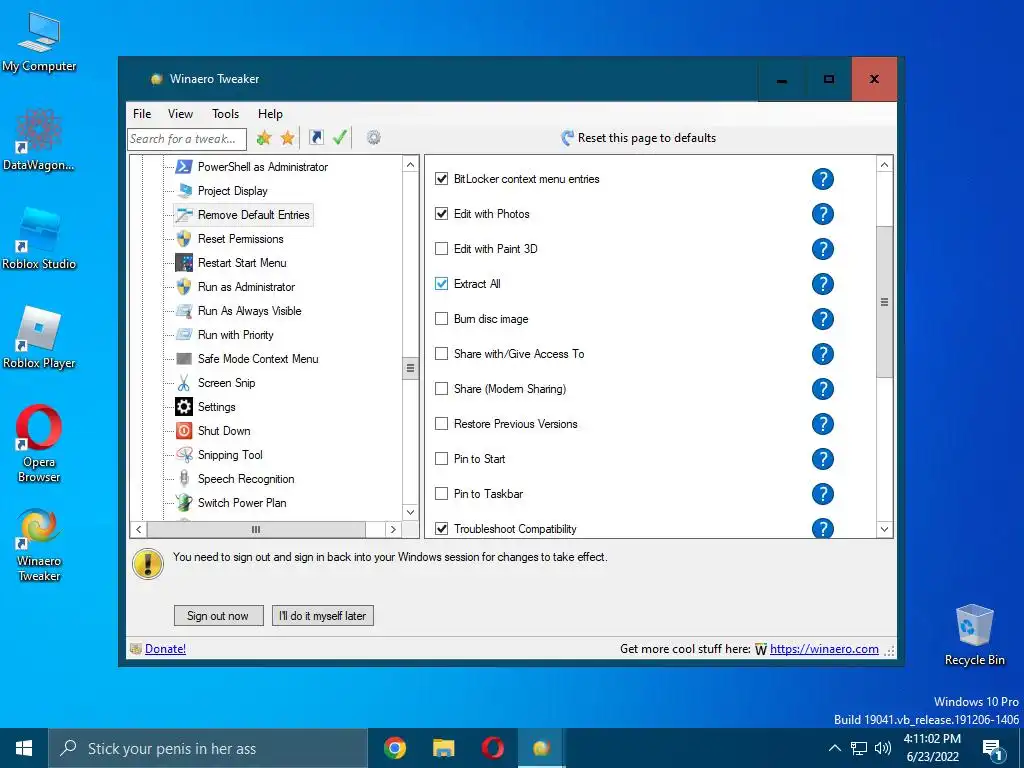Click the taskbar volume icon
This screenshot has height=768, width=1024.
[x=882, y=748]
